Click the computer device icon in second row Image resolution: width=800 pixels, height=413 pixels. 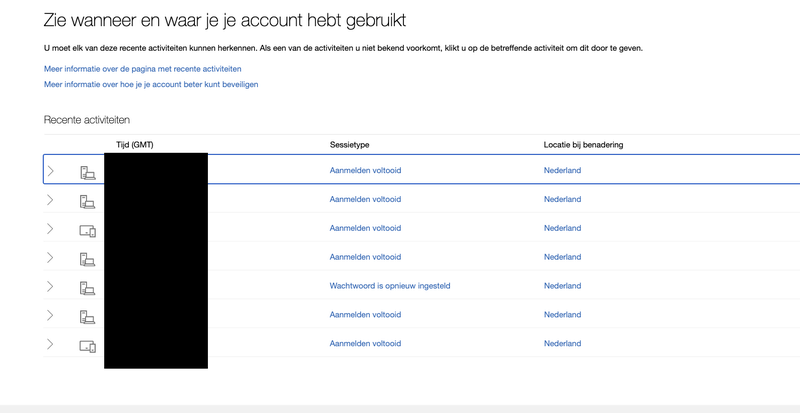(x=87, y=202)
